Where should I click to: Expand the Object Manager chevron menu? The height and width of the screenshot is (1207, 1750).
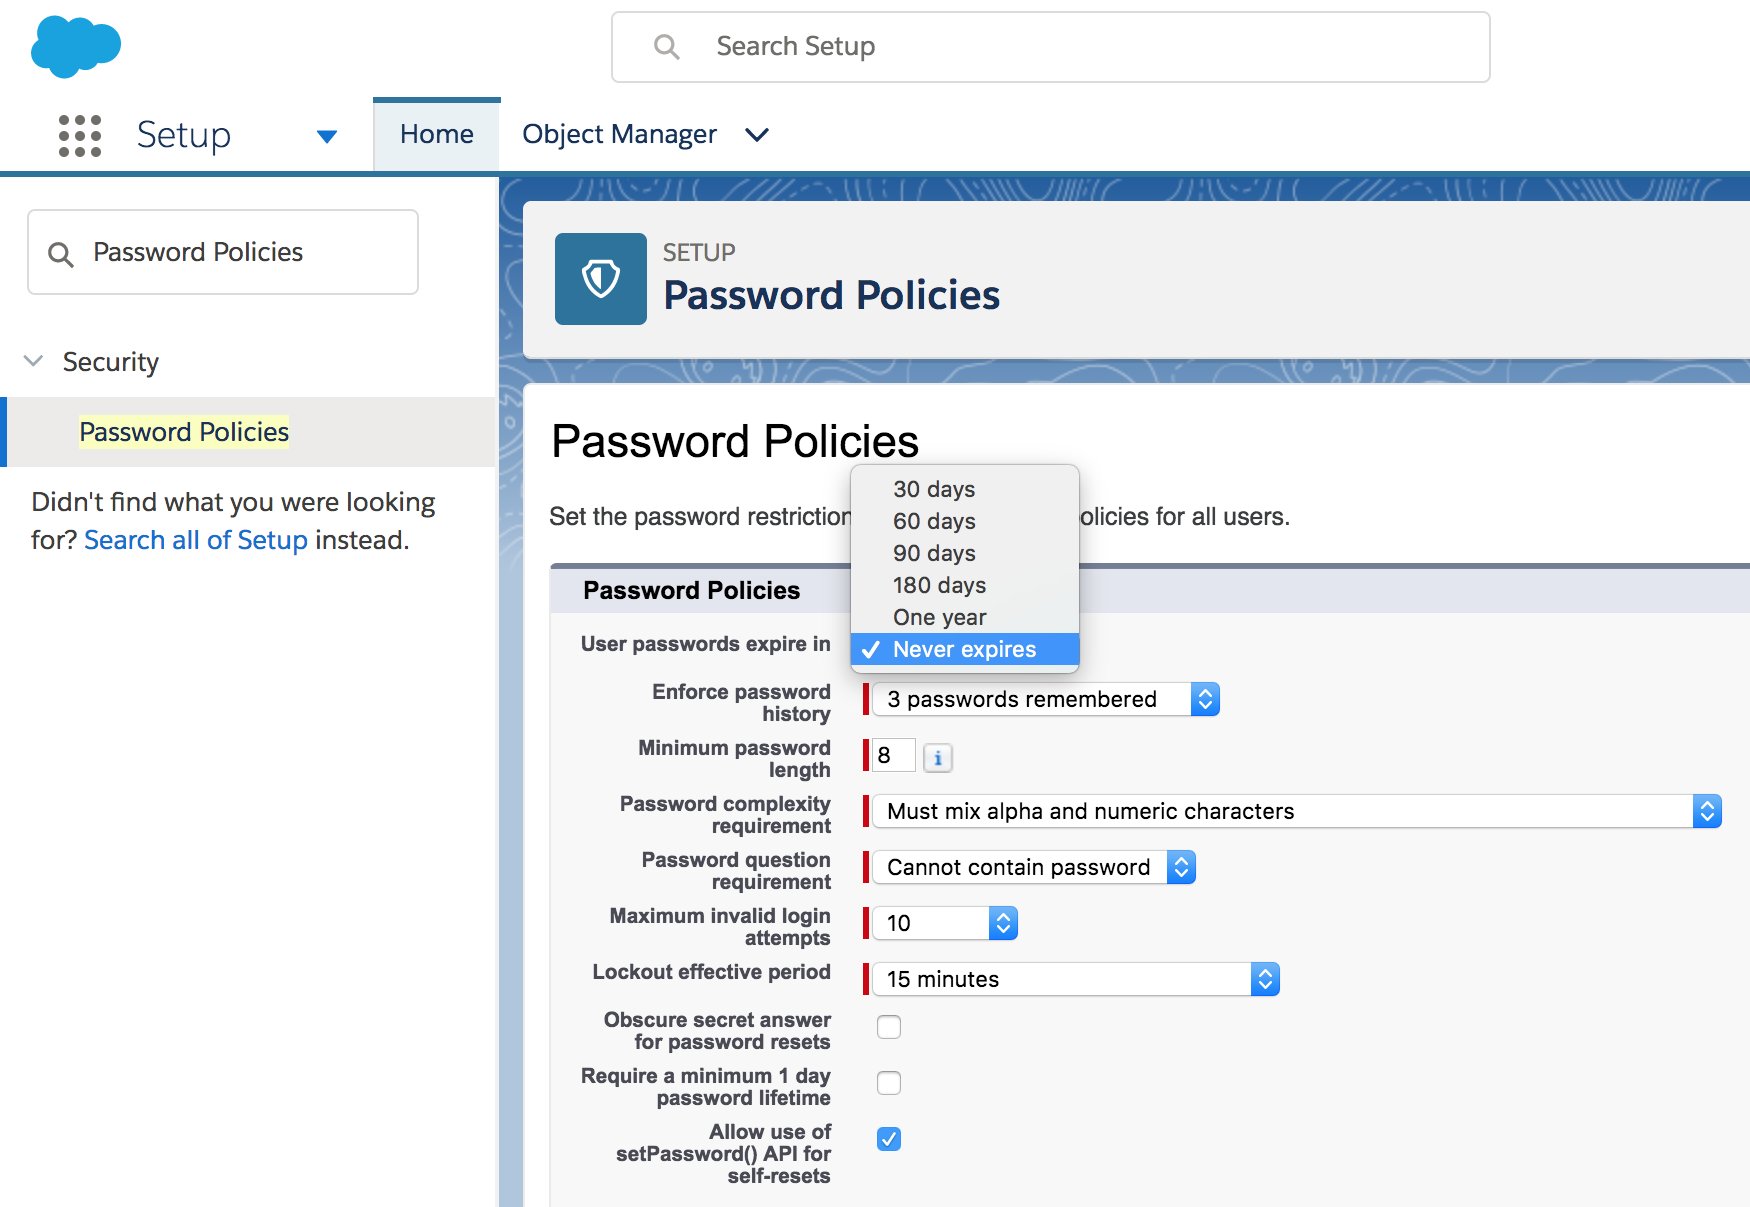(x=757, y=135)
